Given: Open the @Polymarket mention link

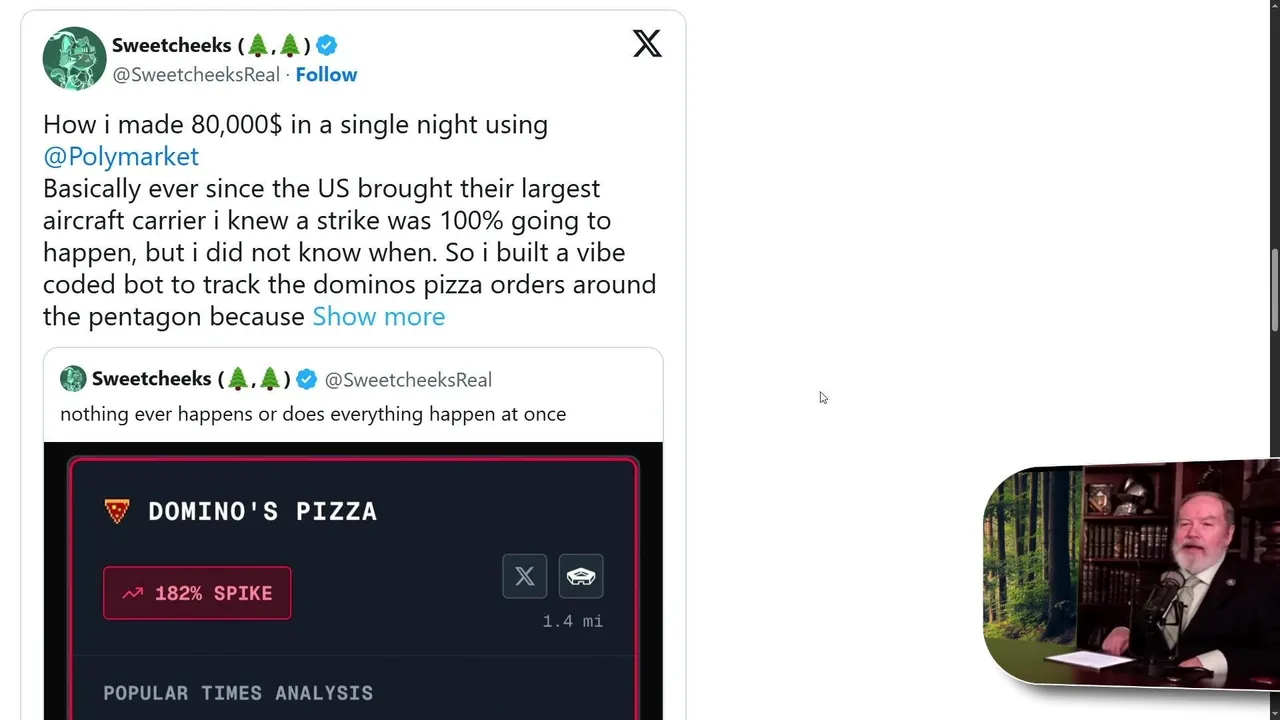Looking at the screenshot, I should pyautogui.click(x=121, y=157).
